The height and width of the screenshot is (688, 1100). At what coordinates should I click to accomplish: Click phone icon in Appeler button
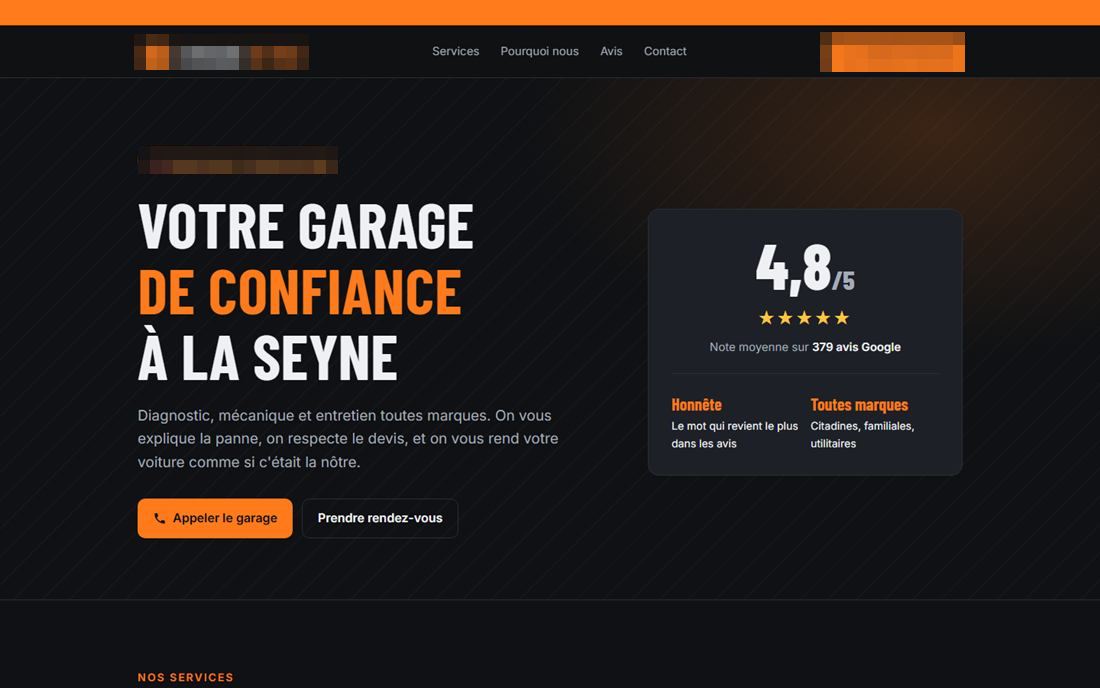[160, 518]
